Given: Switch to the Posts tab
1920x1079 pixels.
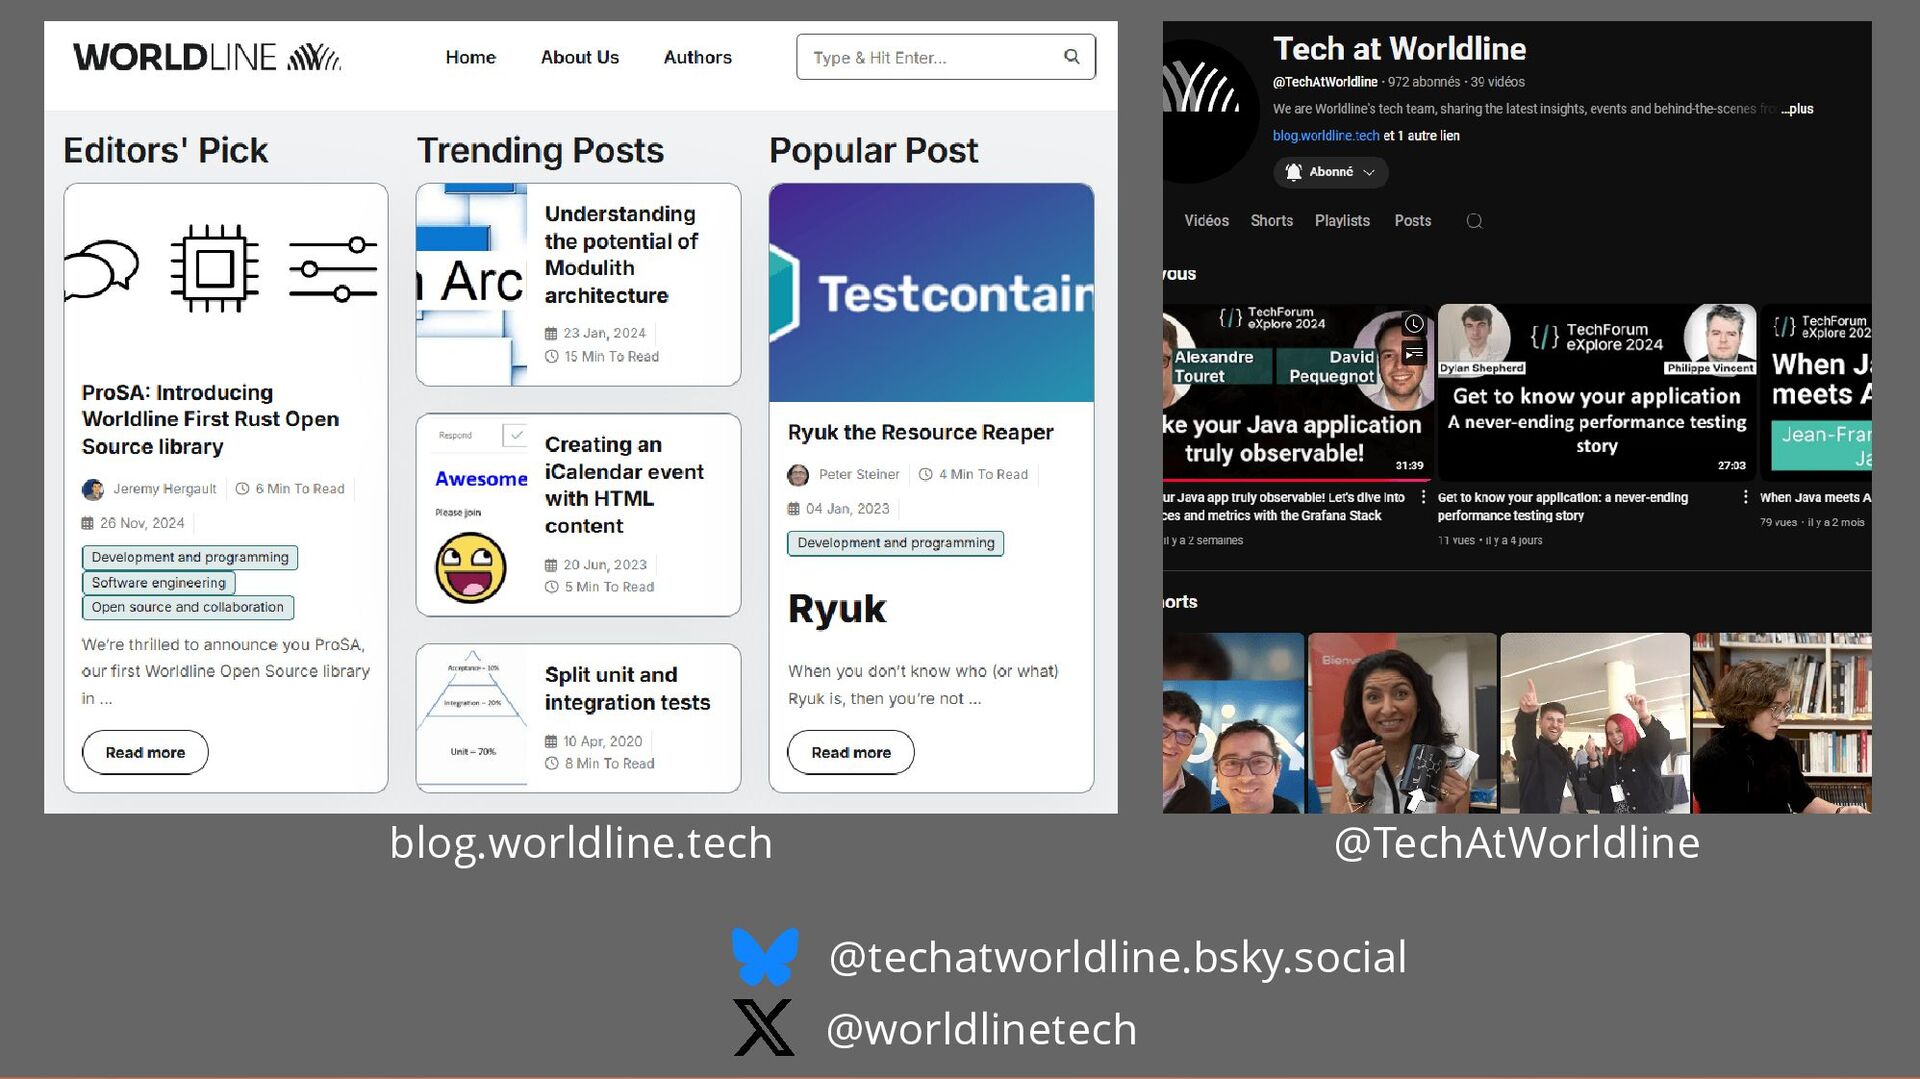Looking at the screenshot, I should point(1412,221).
